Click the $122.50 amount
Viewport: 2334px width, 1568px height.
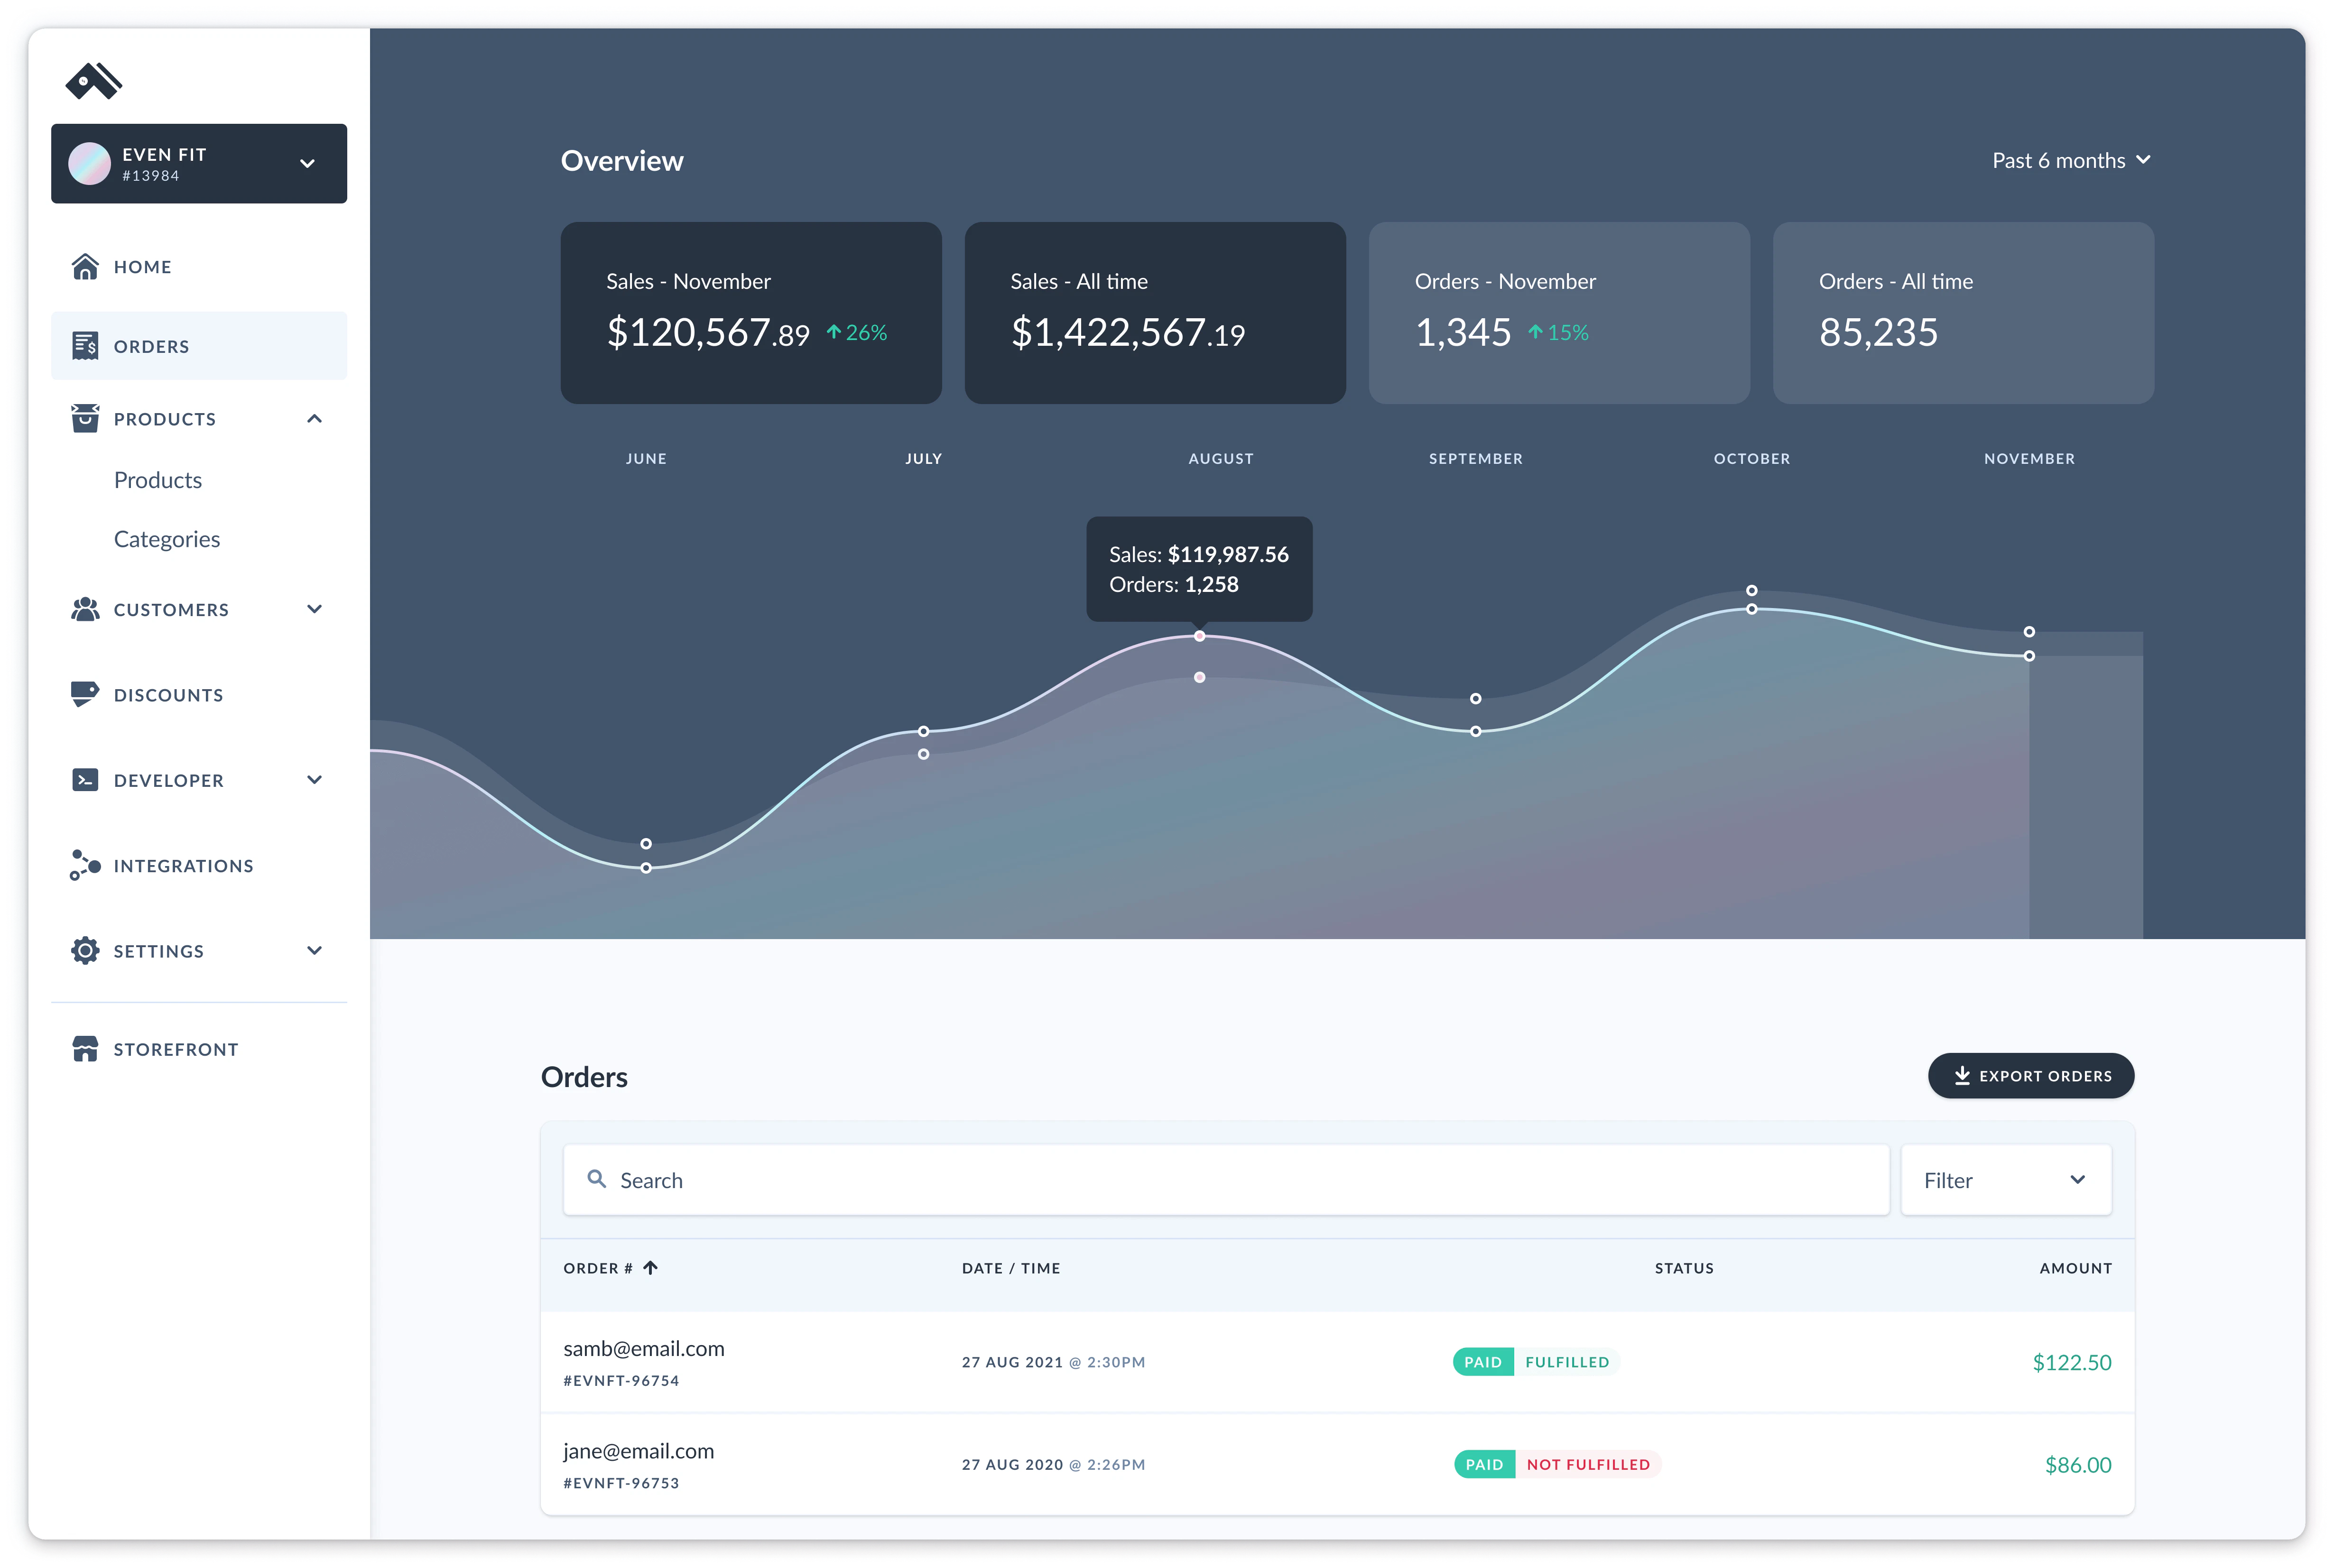pyautogui.click(x=2072, y=1362)
